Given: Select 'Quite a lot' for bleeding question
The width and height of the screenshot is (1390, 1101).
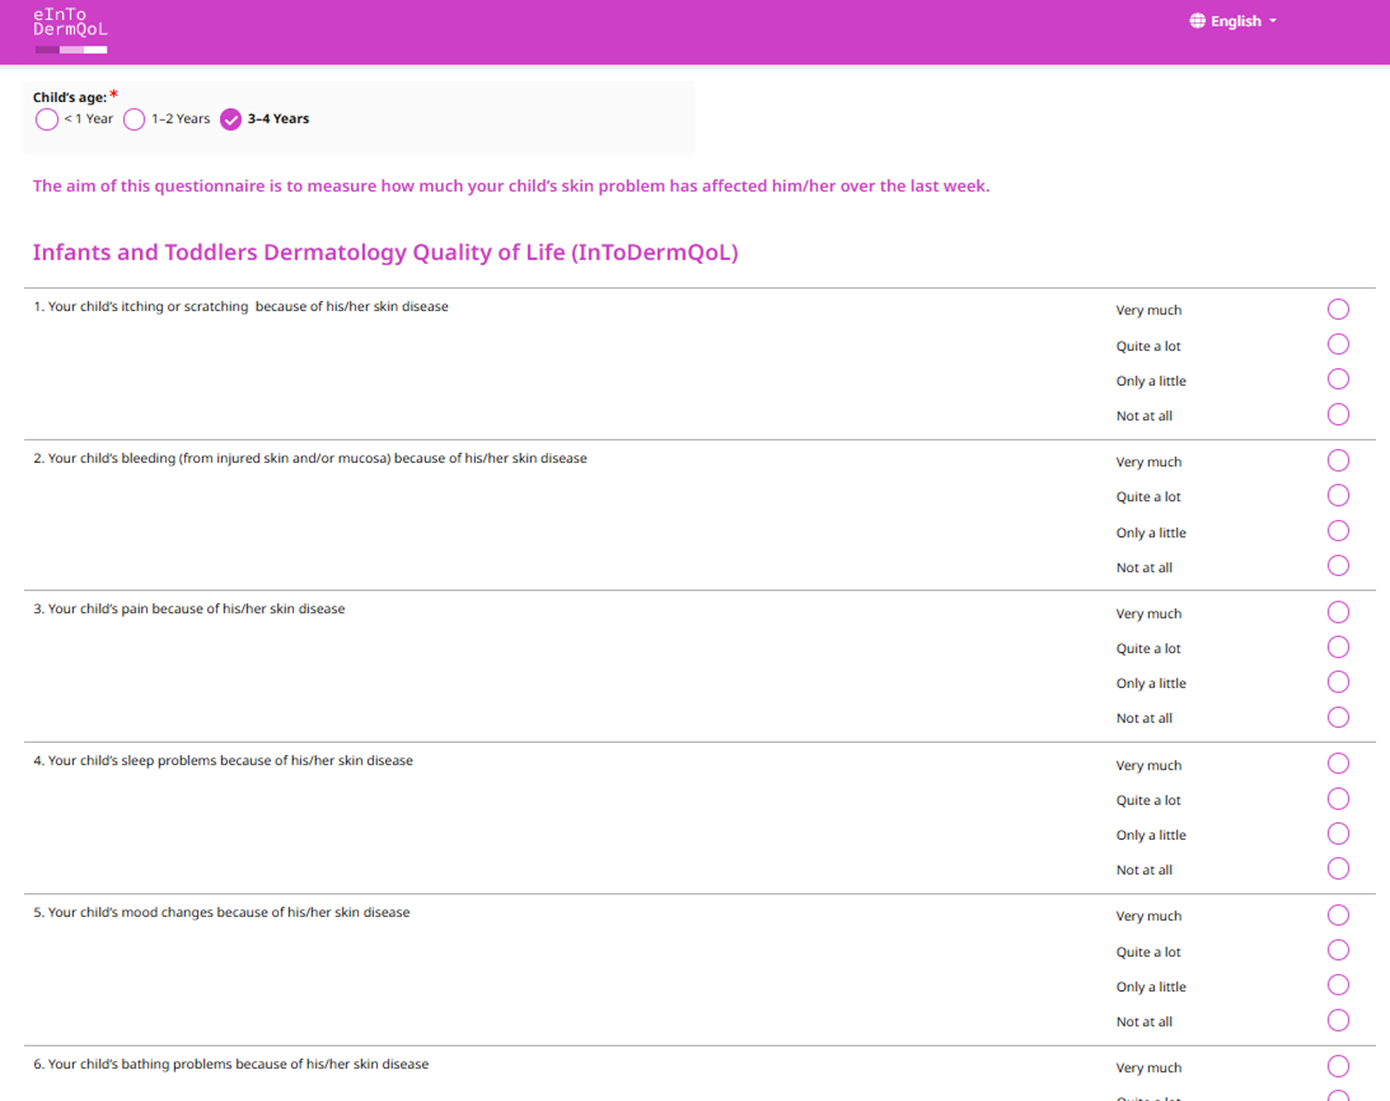Looking at the screenshot, I should tap(1338, 496).
